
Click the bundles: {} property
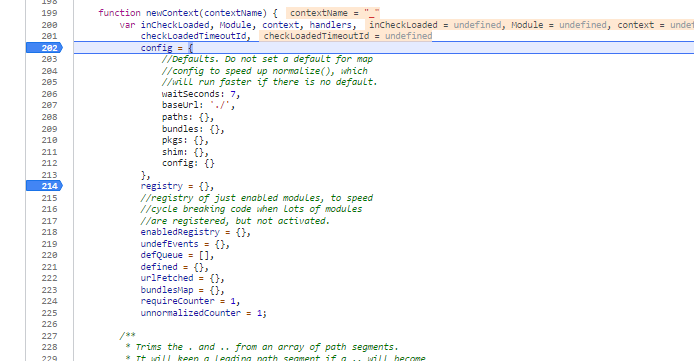(193, 129)
